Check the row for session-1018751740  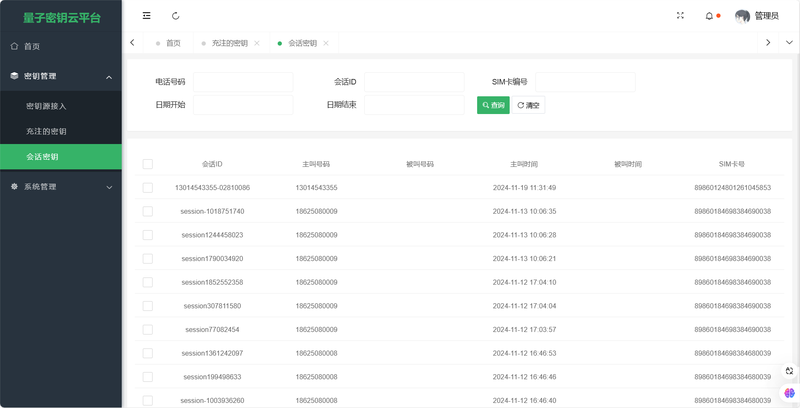(148, 211)
